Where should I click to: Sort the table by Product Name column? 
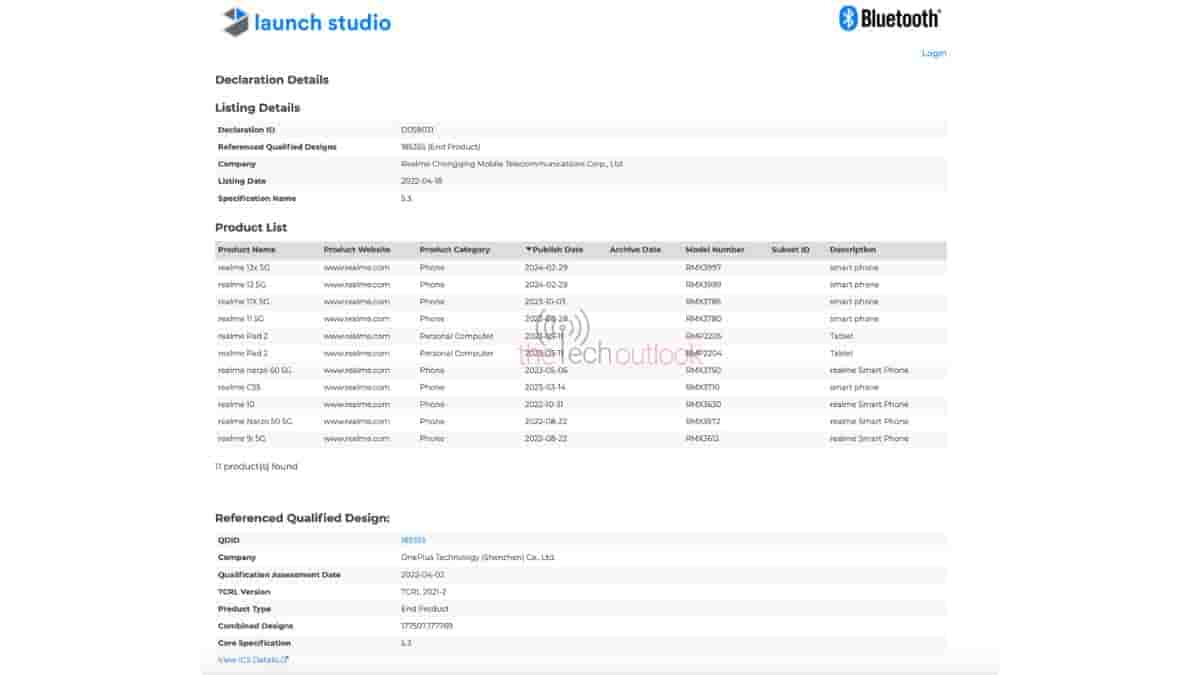pos(249,250)
